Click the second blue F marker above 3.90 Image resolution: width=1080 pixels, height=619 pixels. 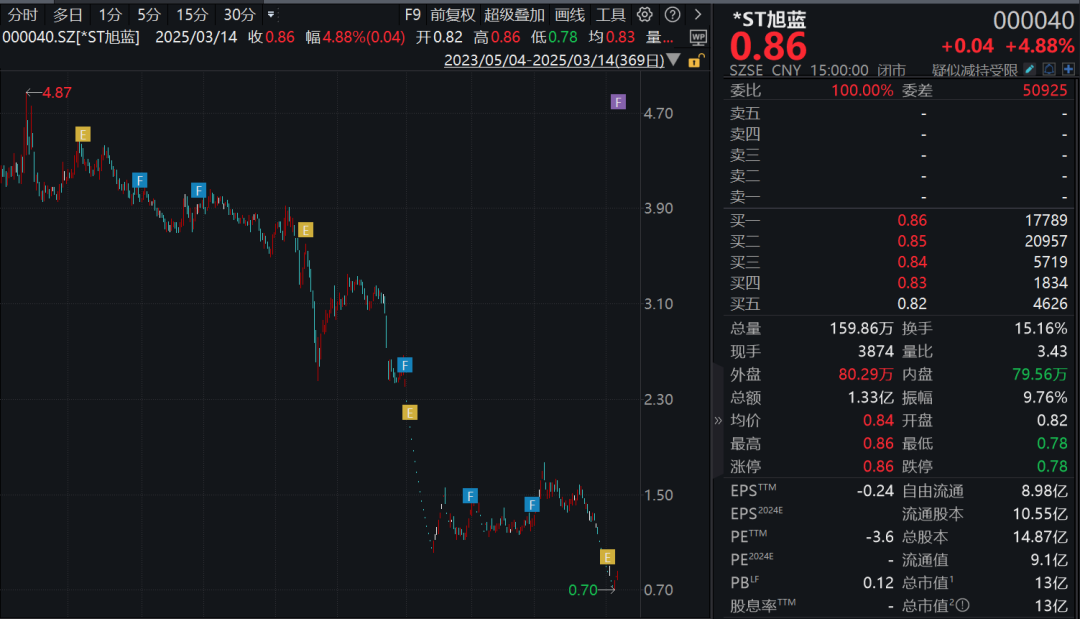point(198,190)
